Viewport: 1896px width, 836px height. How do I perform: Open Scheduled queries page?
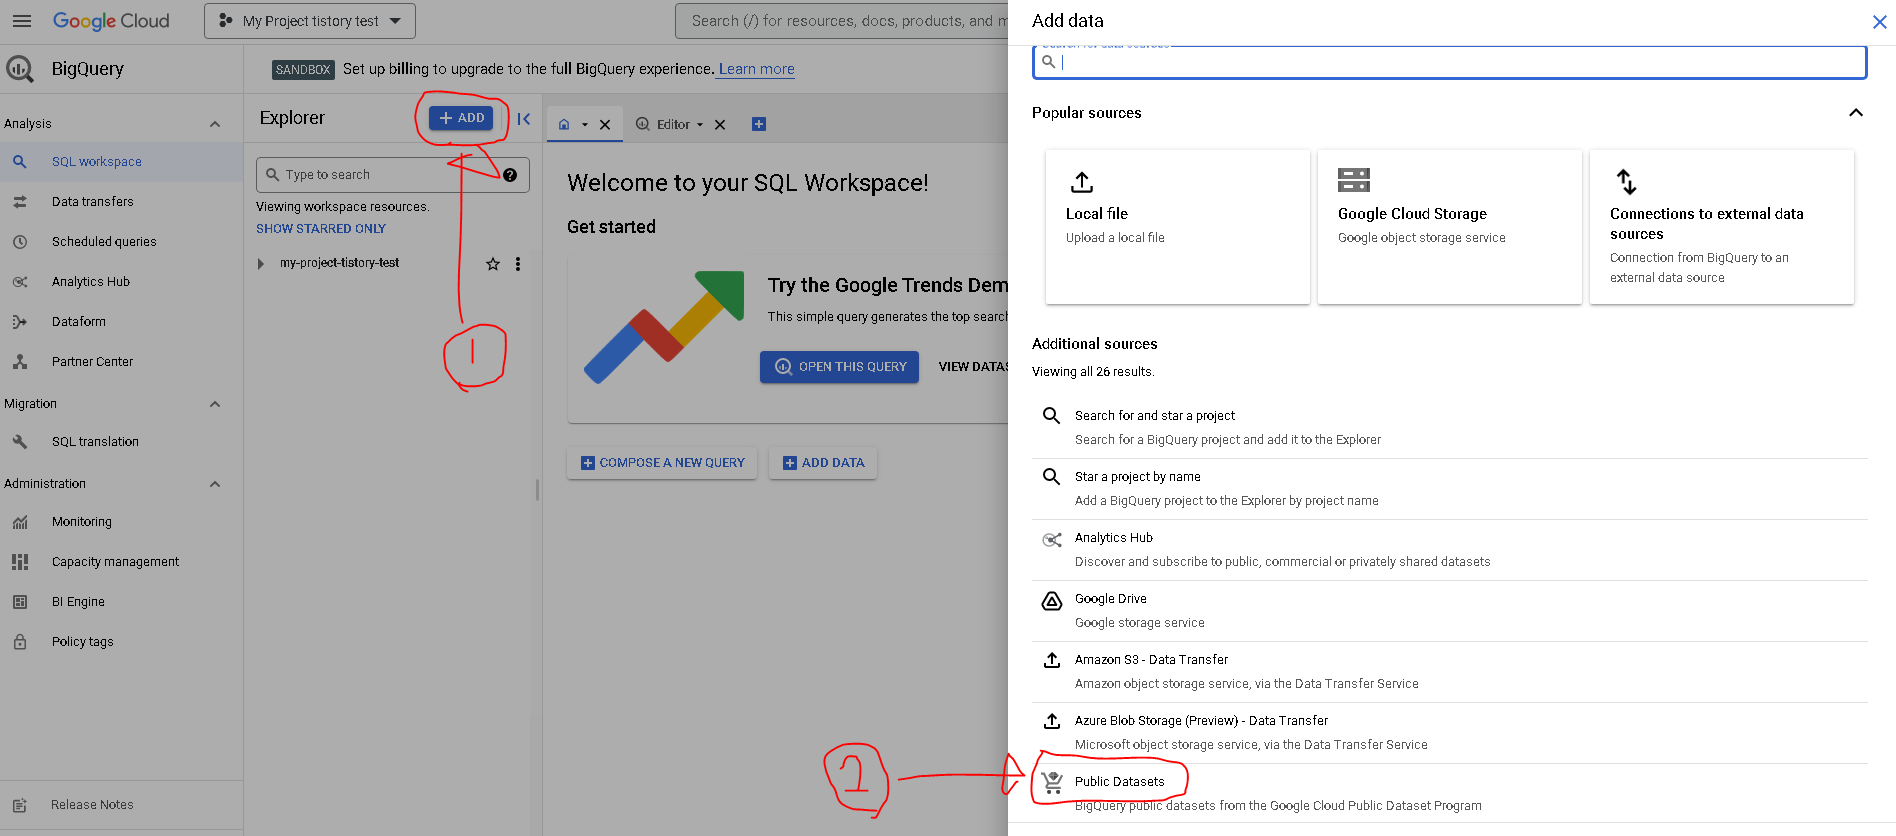tap(121, 241)
